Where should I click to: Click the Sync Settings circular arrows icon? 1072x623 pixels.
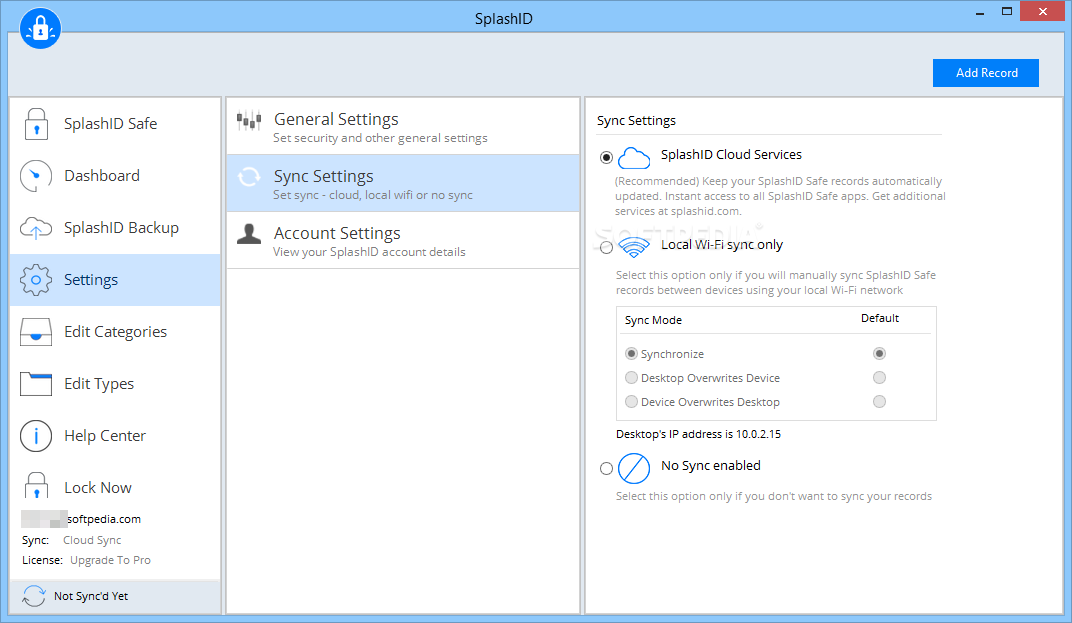click(249, 177)
